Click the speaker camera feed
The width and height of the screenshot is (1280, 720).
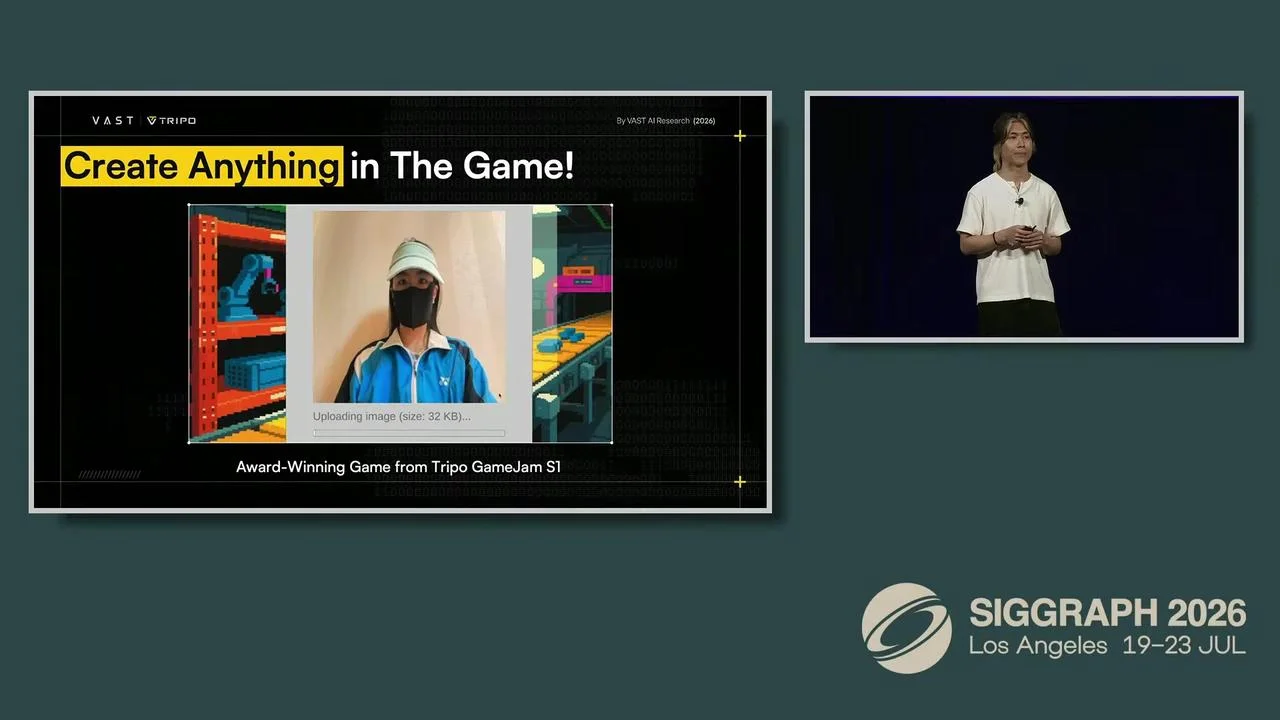(1024, 217)
